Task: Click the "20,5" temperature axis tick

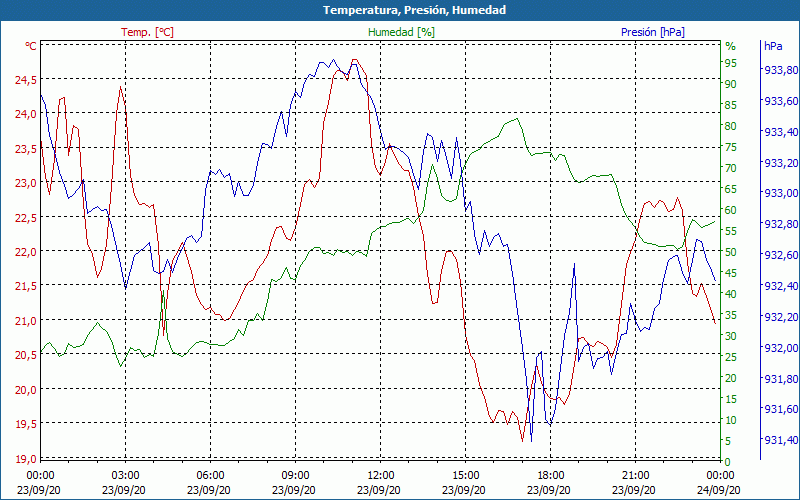Action: [x=26, y=356]
